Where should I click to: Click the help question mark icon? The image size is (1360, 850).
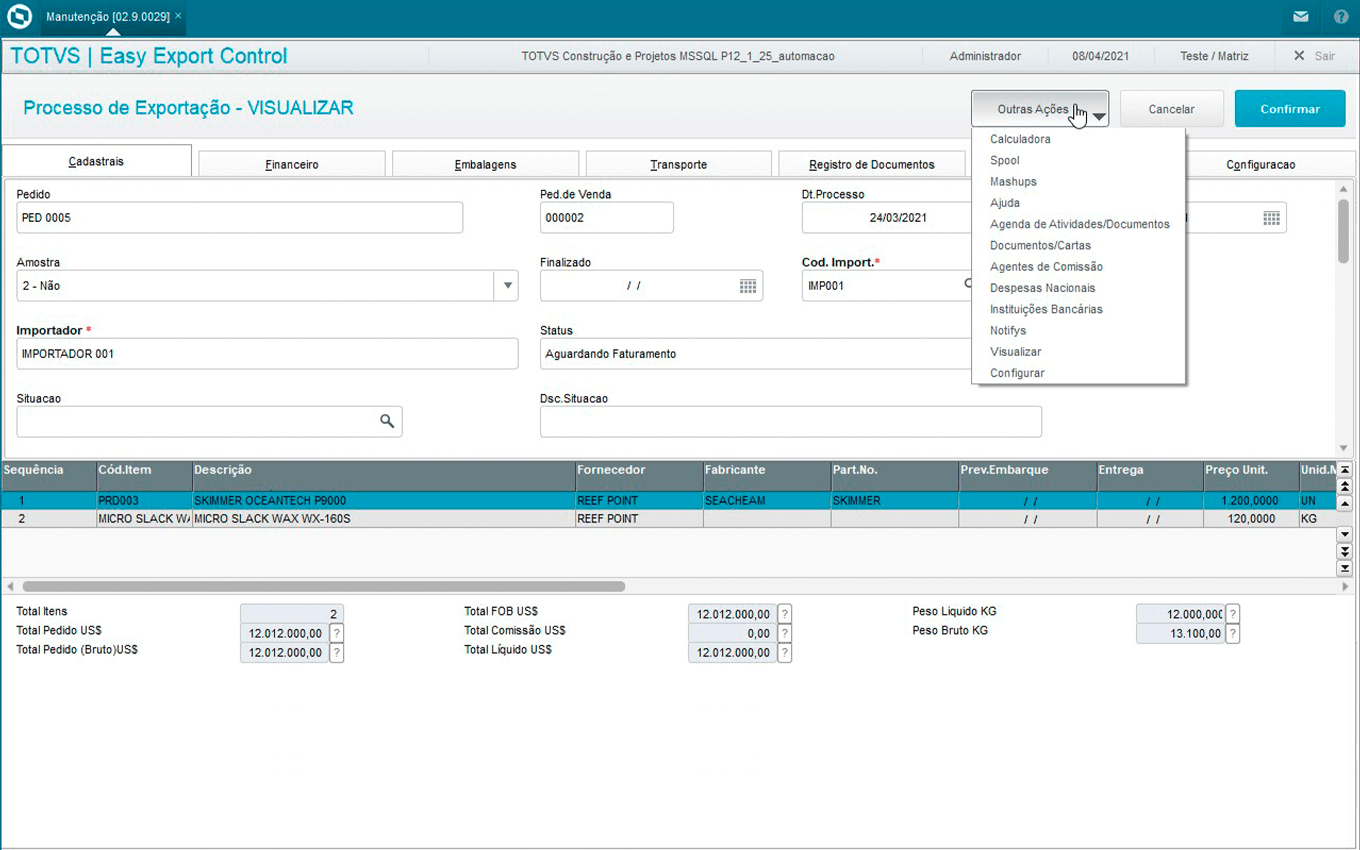1341,17
